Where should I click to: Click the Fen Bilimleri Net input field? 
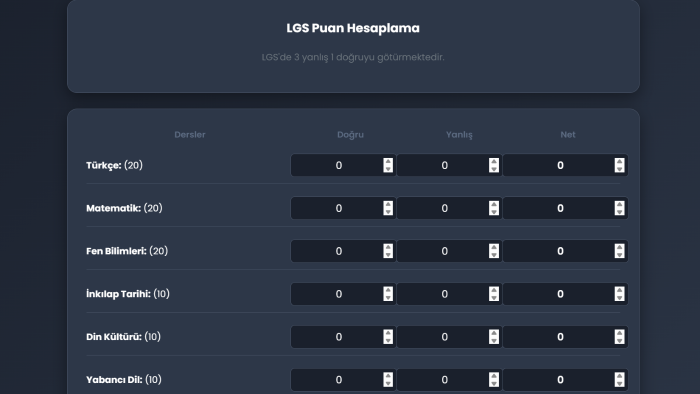(565, 251)
